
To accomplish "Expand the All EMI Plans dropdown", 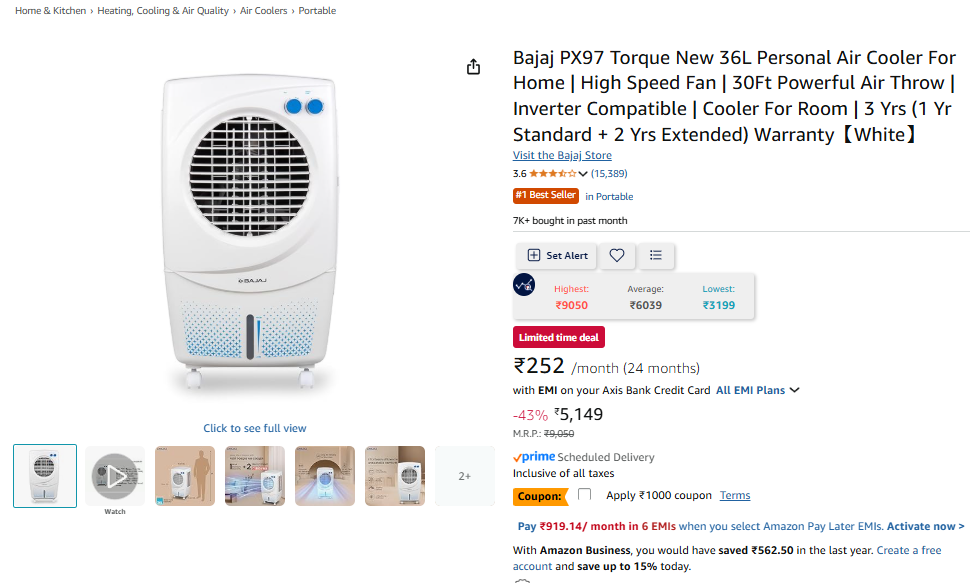I will coord(758,390).
